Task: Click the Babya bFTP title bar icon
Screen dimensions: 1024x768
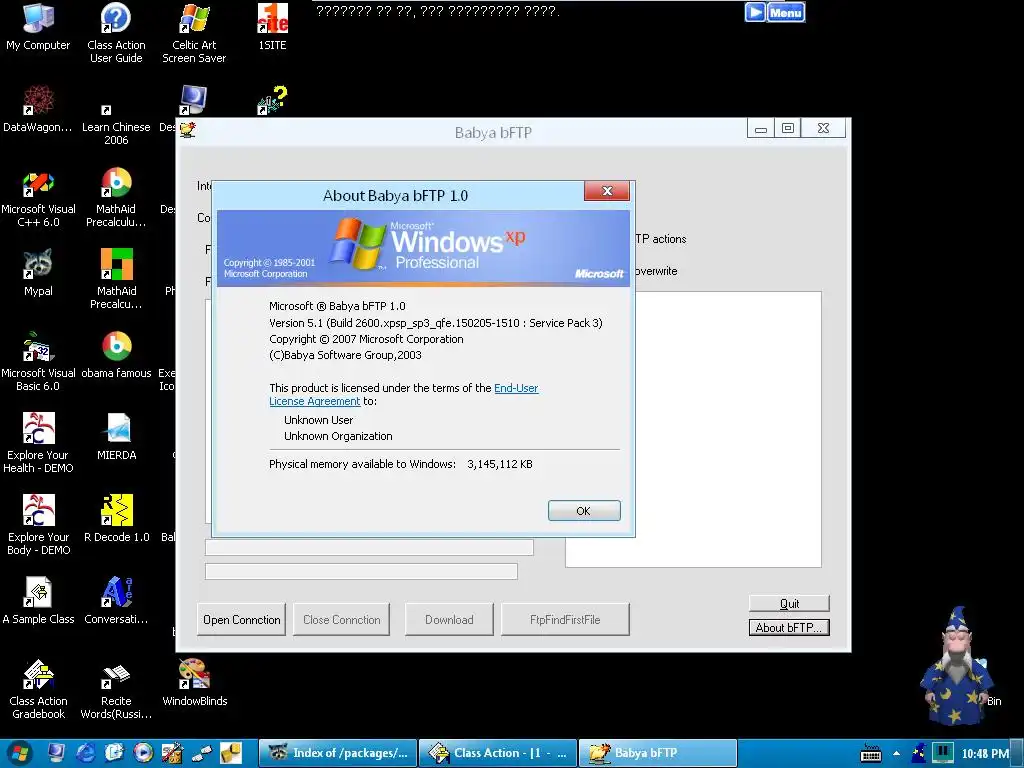Action: (x=188, y=131)
